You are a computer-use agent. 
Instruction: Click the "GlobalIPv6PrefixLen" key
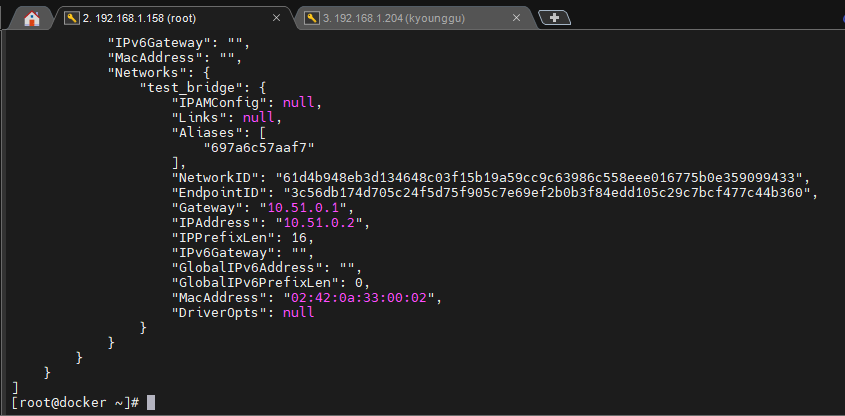(x=256, y=283)
